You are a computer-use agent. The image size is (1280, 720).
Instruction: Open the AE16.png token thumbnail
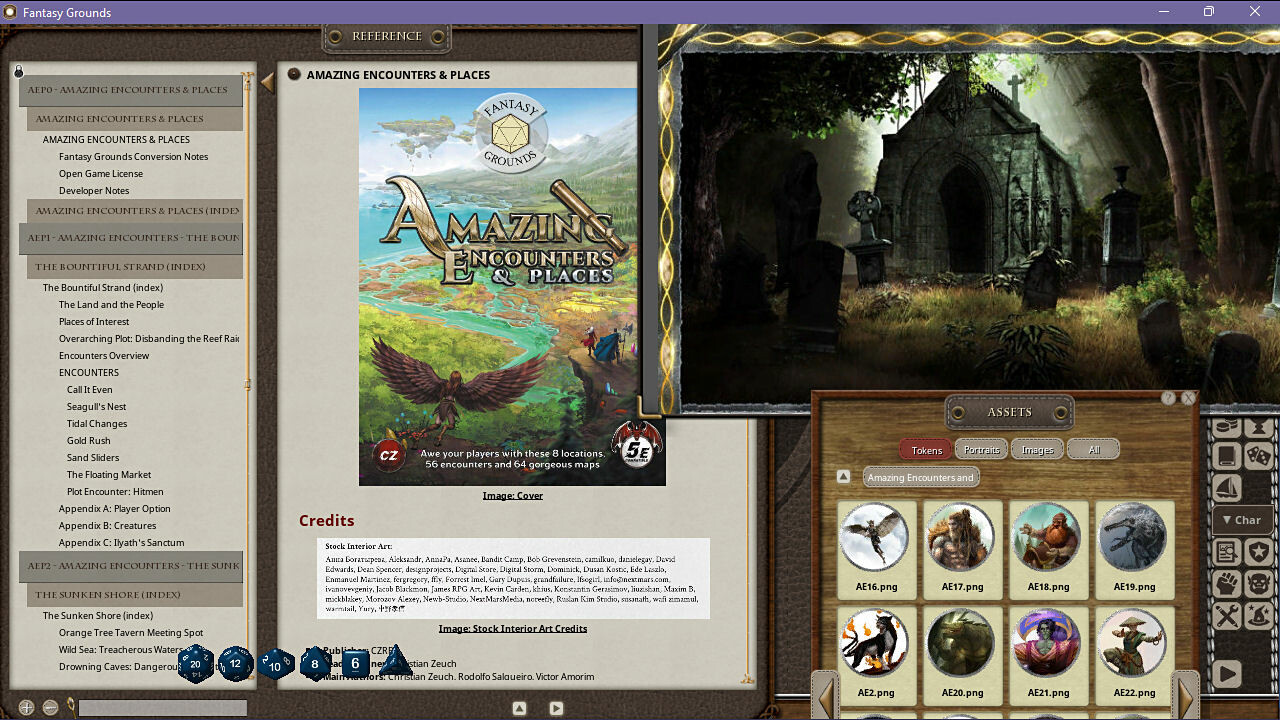coord(875,537)
